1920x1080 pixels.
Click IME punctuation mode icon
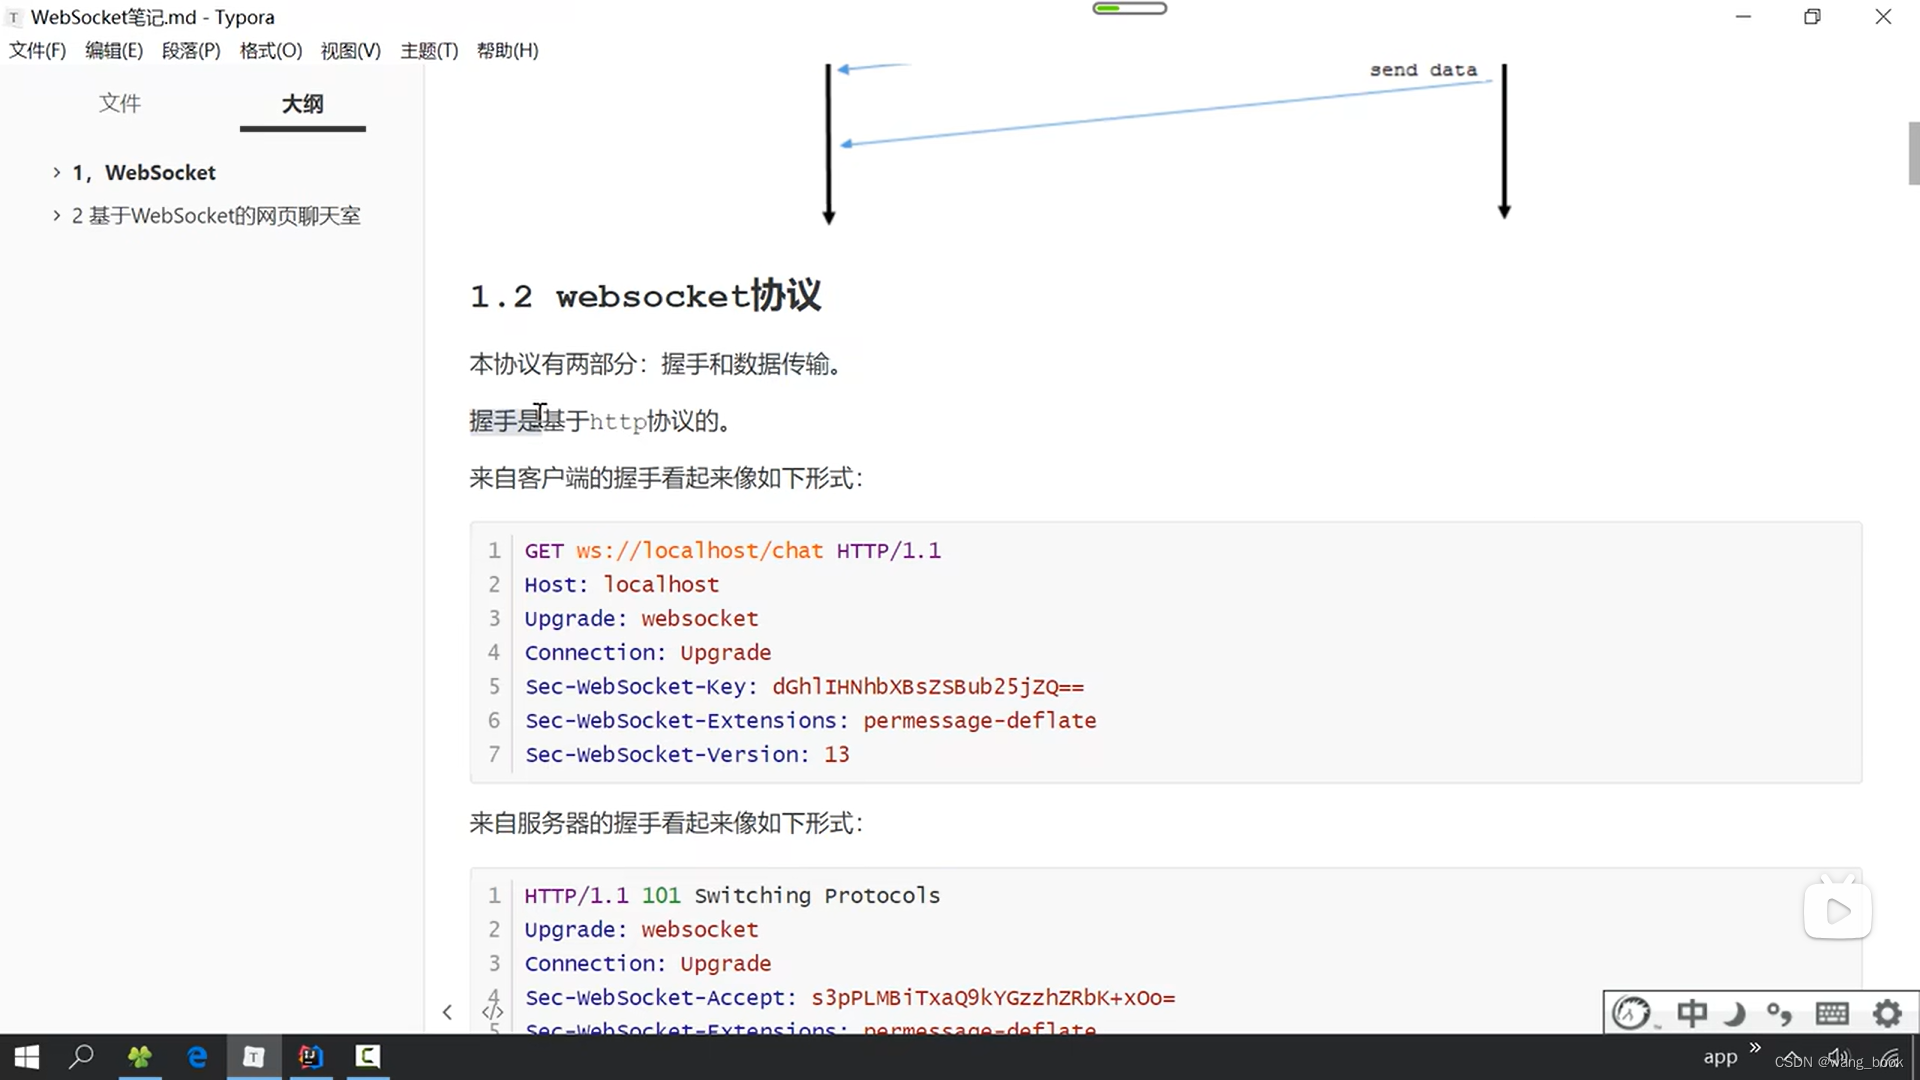tap(1779, 1013)
